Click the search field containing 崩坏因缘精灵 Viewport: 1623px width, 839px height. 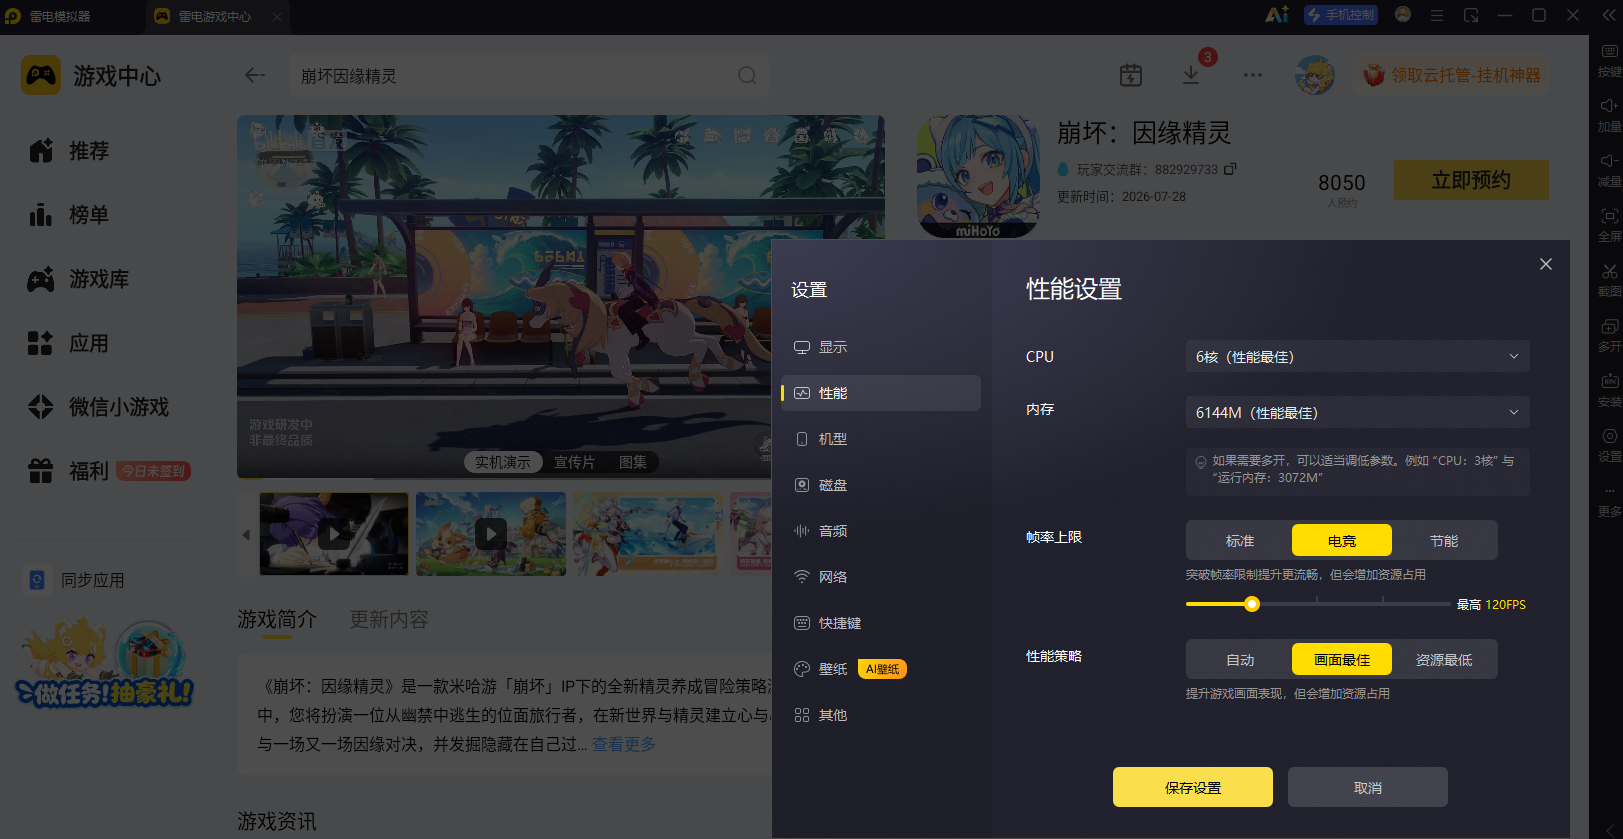(x=529, y=75)
